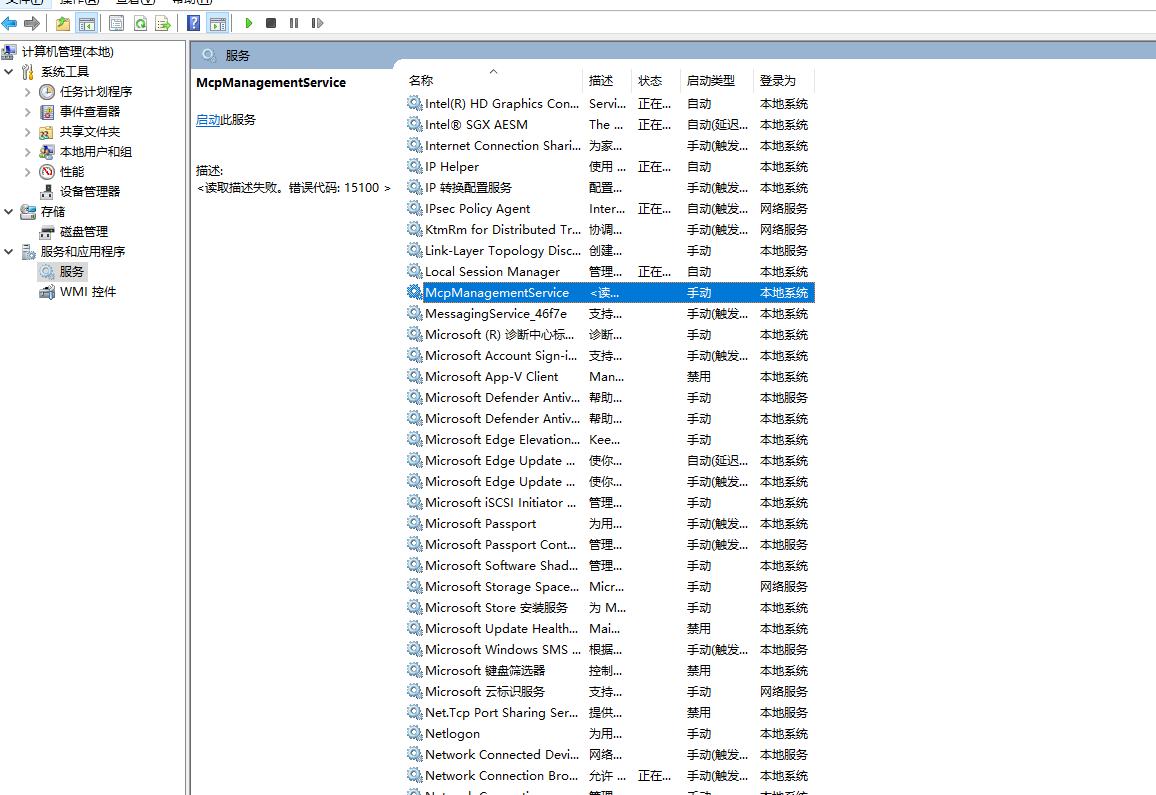
Task: Click the 启动 link to start this service
Action: (208, 119)
